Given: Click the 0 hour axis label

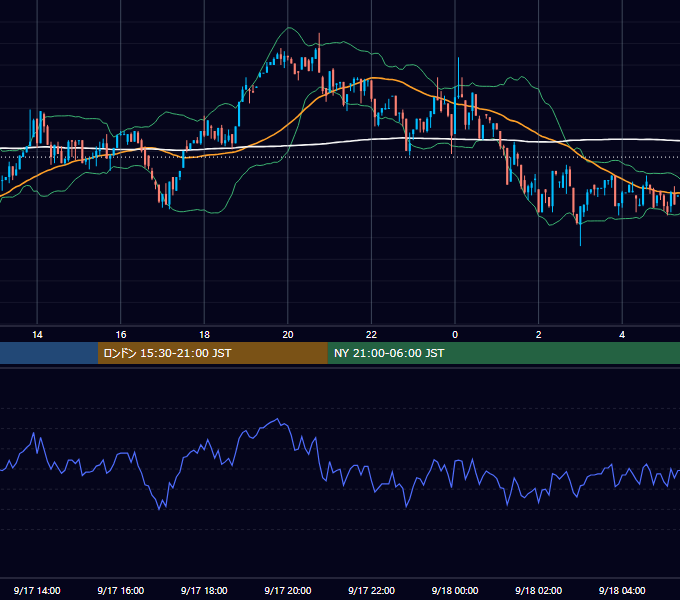Looking at the screenshot, I should (455, 335).
